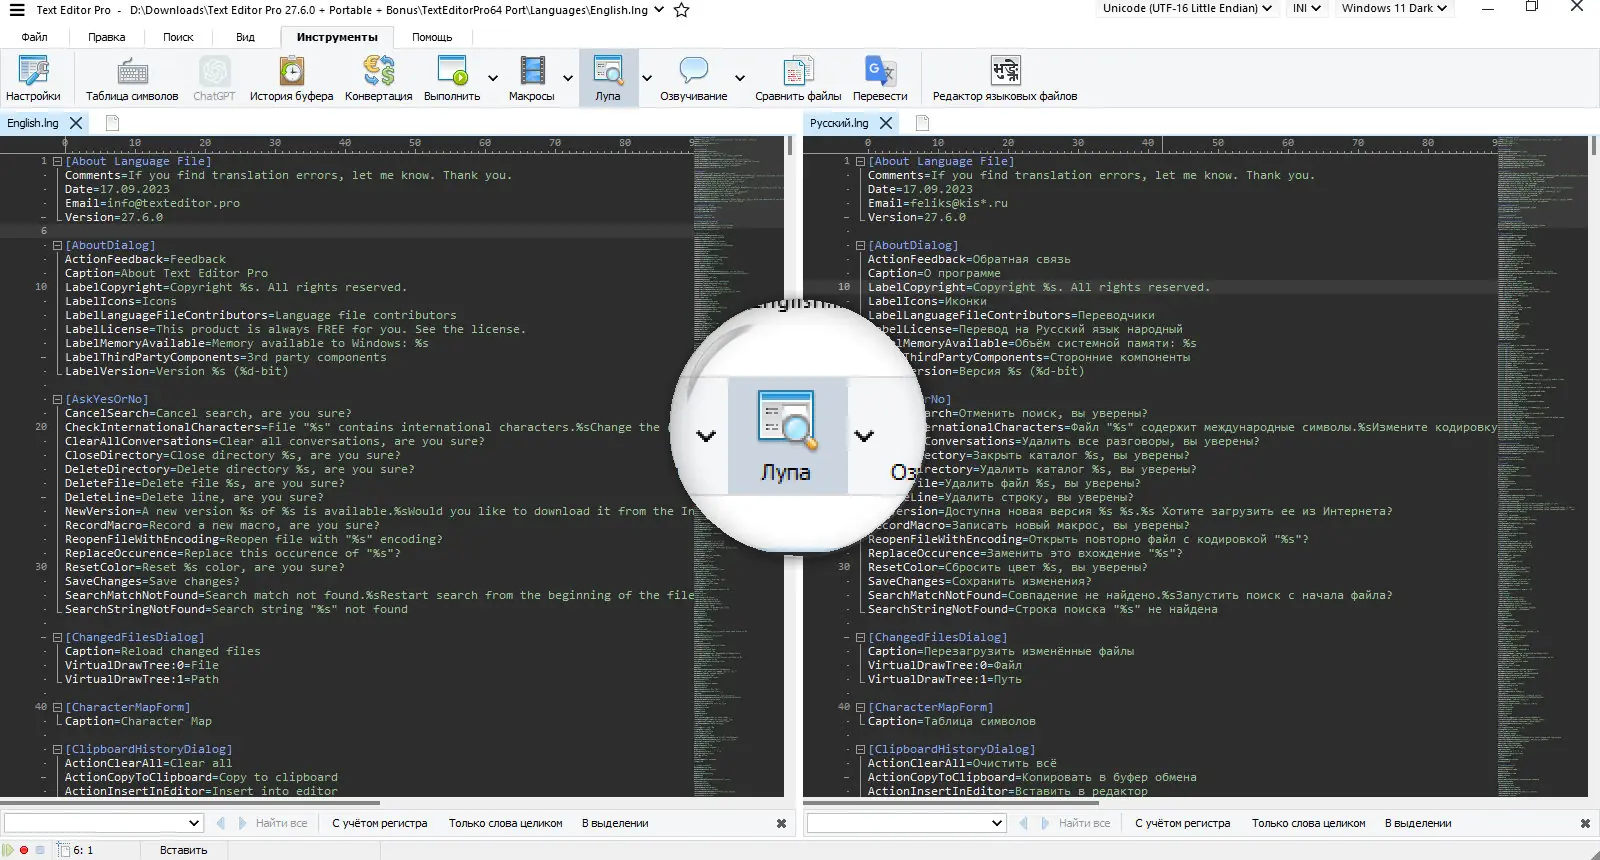Viewport: 1600px width, 860px height.
Task: Open the hamburger menu in the title bar
Action: point(17,10)
